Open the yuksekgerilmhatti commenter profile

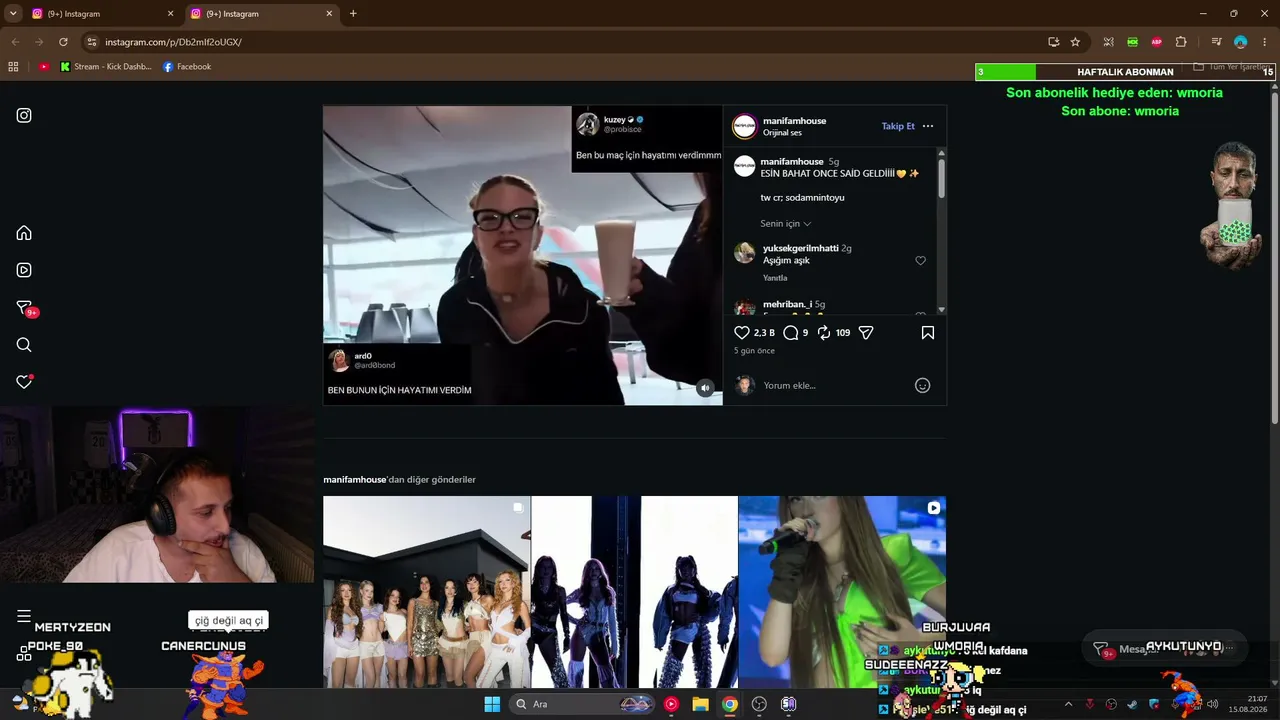click(801, 248)
